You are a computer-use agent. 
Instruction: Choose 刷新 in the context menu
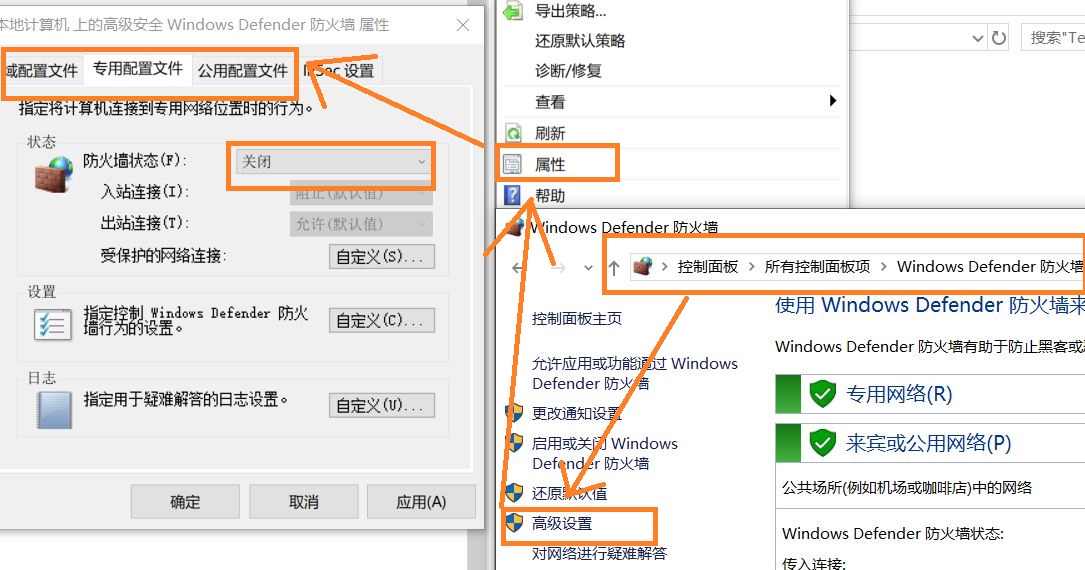(x=550, y=133)
